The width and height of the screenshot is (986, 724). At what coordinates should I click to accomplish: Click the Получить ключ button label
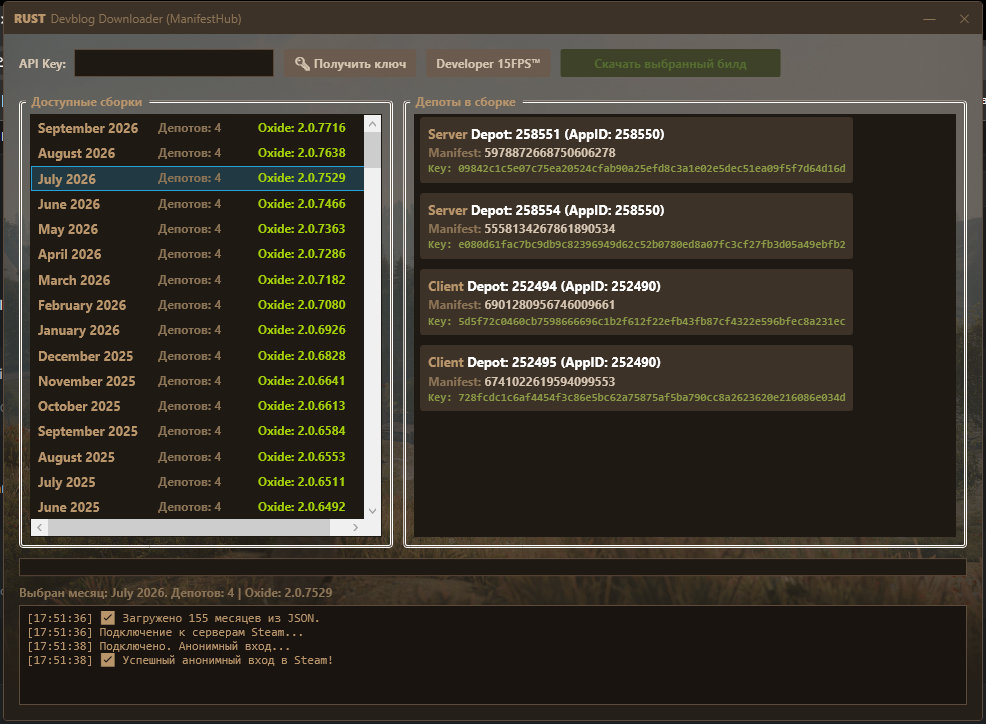pyautogui.click(x=360, y=64)
